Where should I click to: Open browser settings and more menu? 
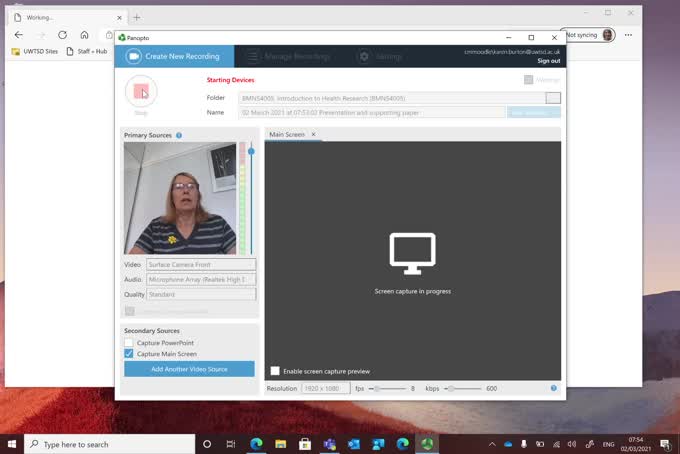629,34
